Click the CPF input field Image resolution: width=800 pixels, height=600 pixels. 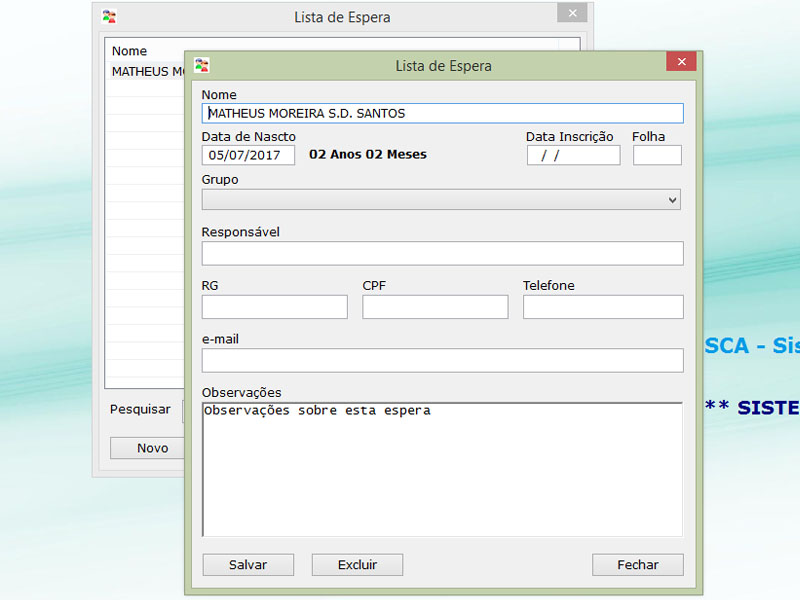[x=435, y=307]
